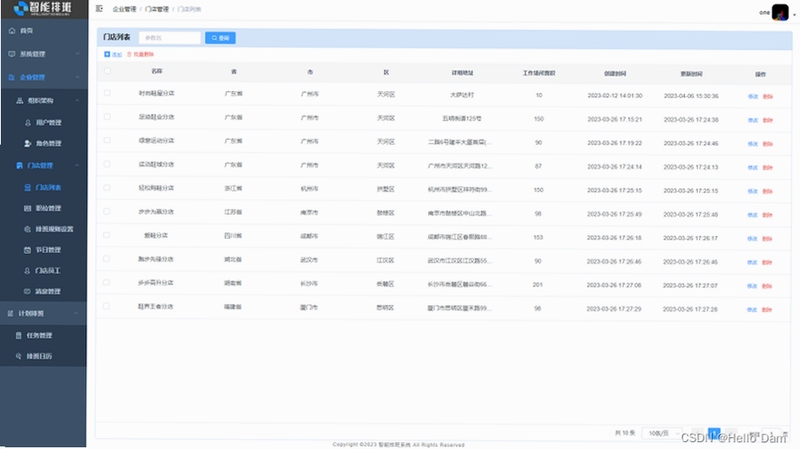
Task: Collapse the 门店管理 submenu chevron
Action: (x=78, y=165)
